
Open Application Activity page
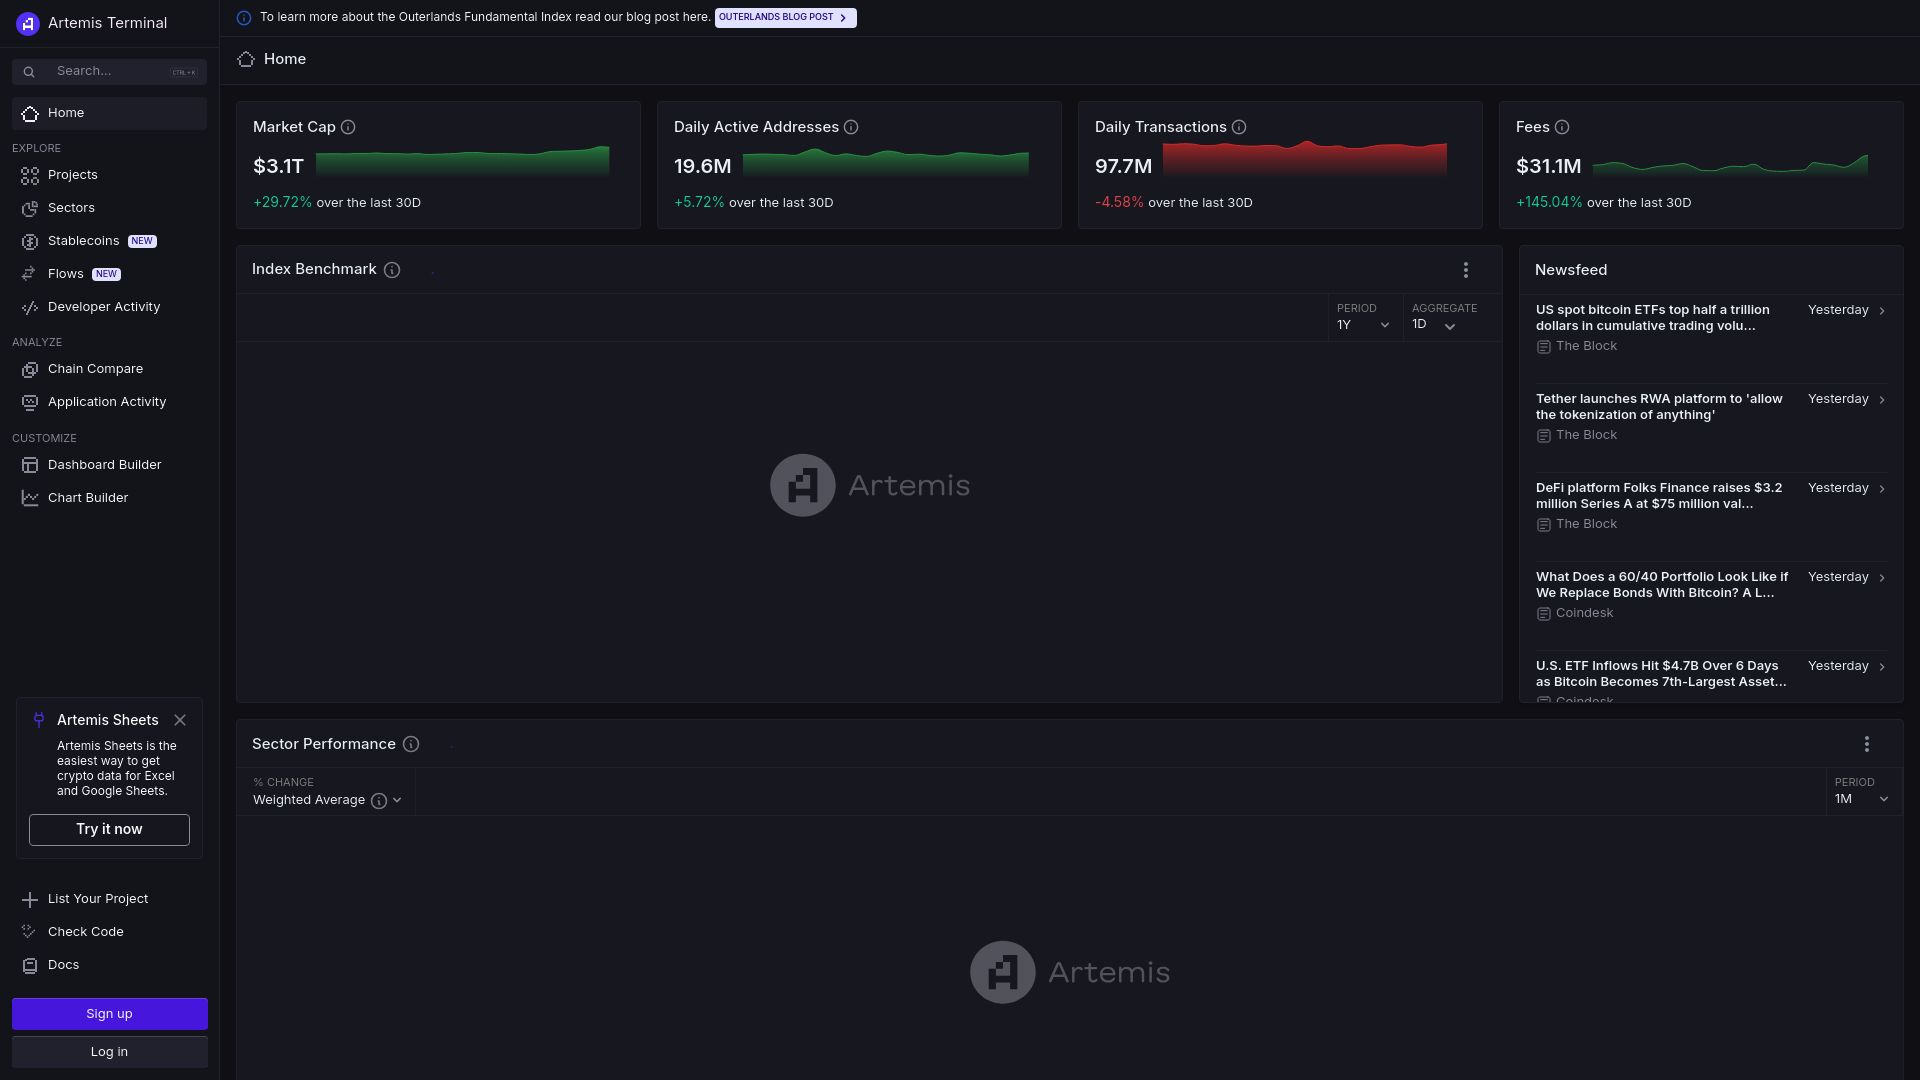pyautogui.click(x=109, y=402)
